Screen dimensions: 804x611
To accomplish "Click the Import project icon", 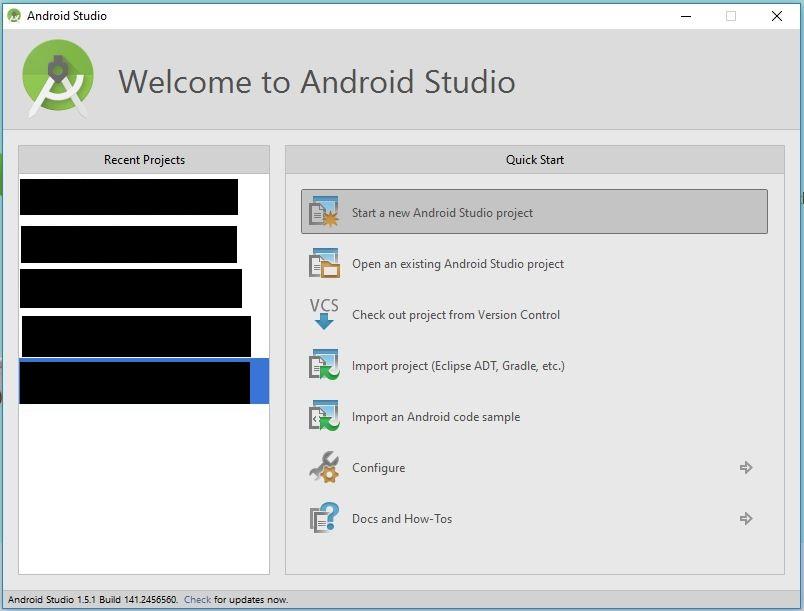I will pyautogui.click(x=324, y=366).
